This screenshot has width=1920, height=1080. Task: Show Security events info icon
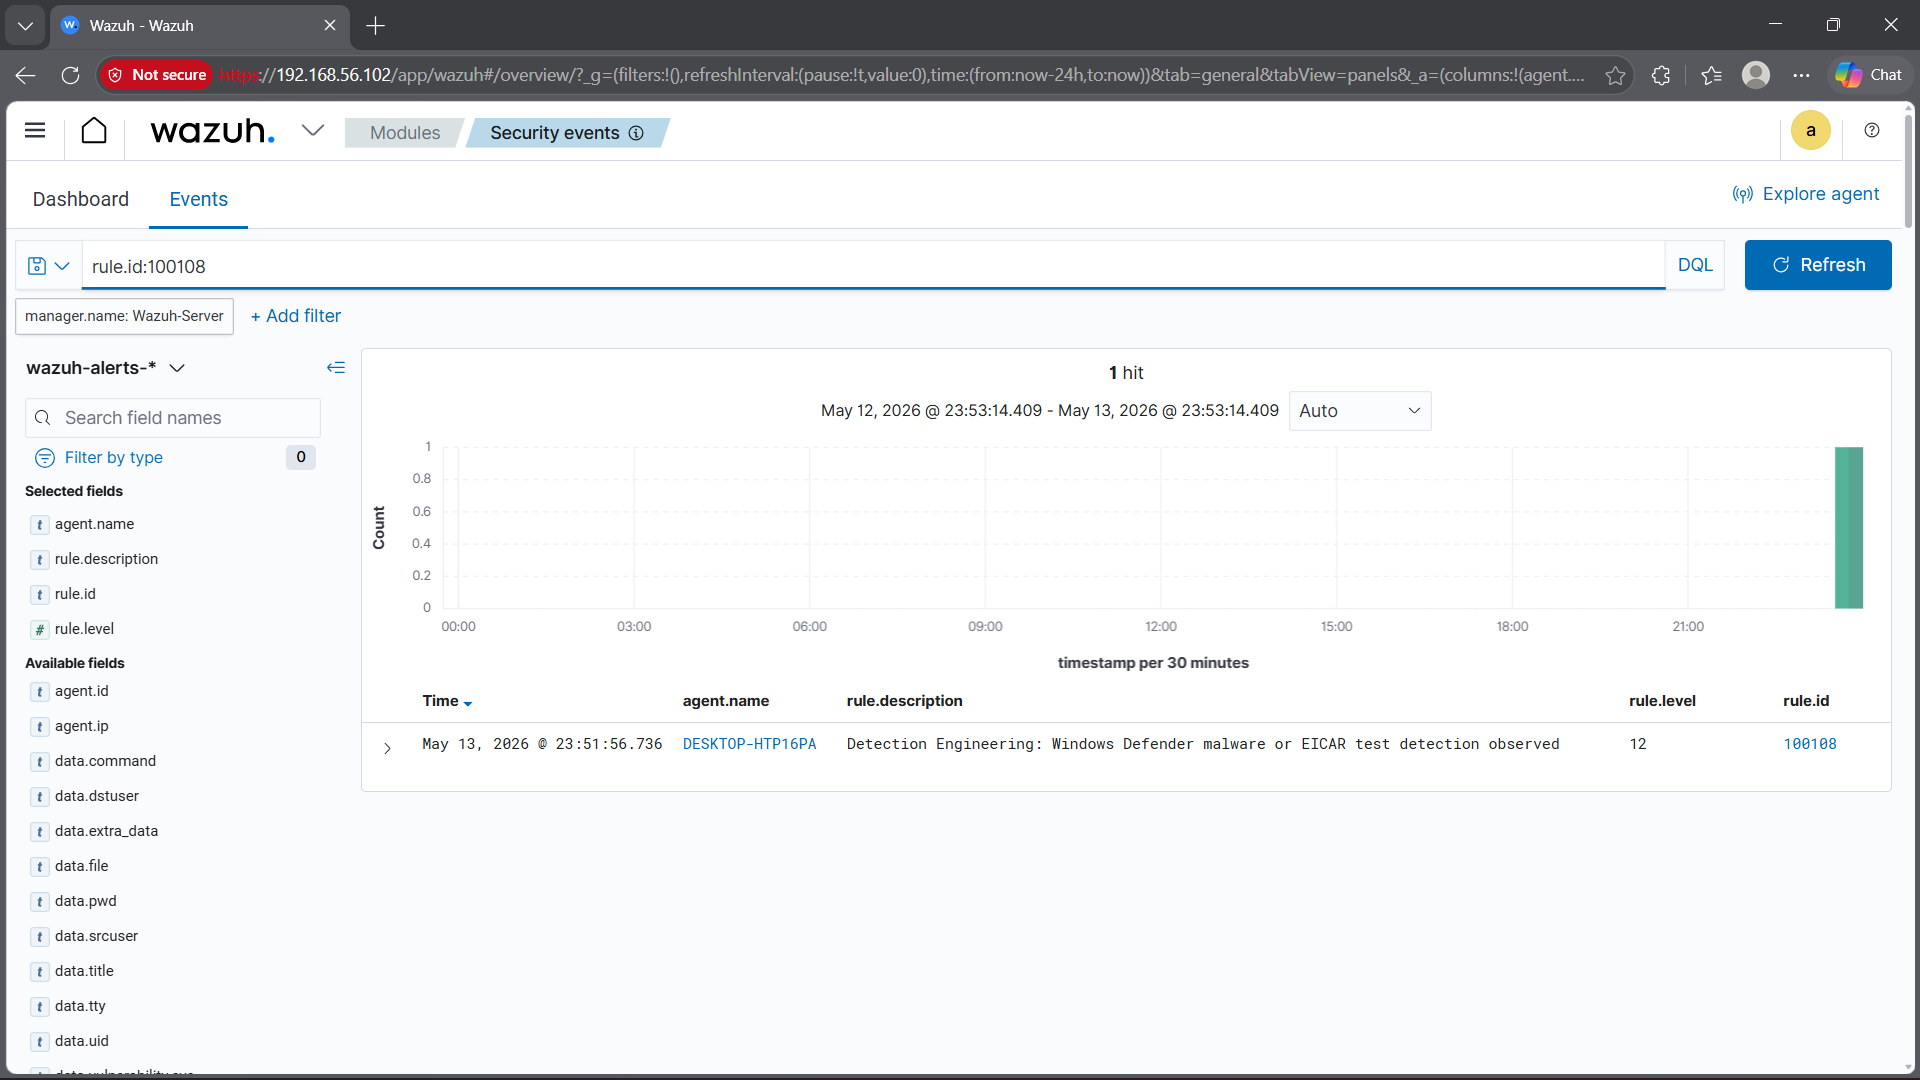coord(636,133)
